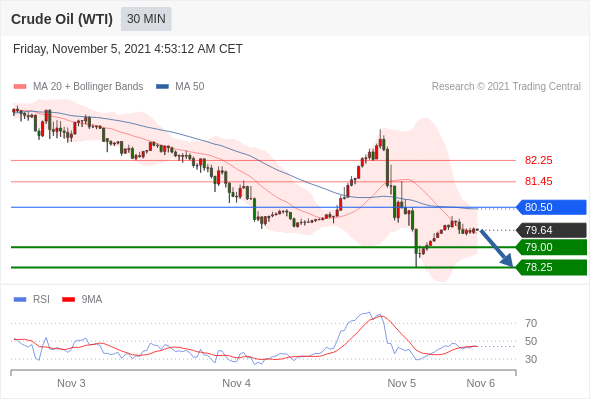Click the blue downward trend arrow
Screen dimensions: 590x400
(x=496, y=248)
